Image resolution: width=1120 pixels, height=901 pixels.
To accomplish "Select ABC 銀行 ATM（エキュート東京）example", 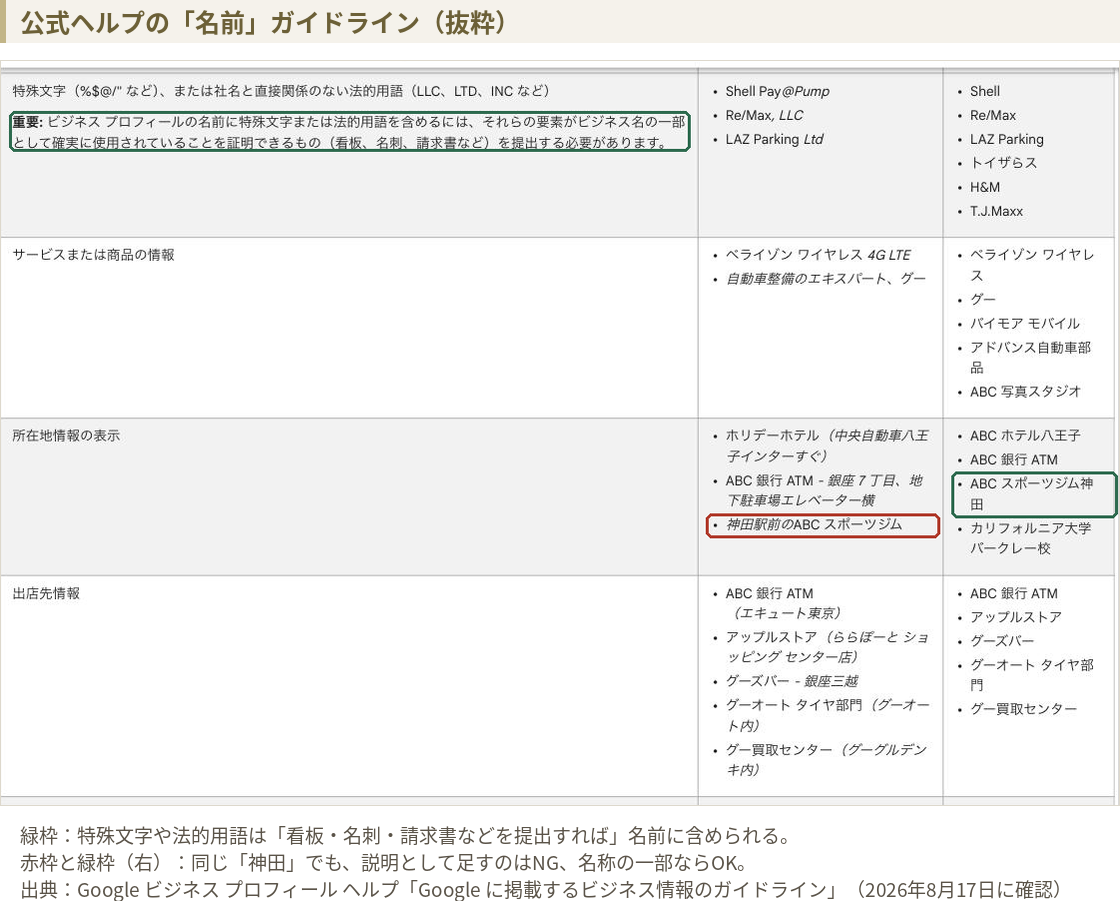I will (783, 603).
